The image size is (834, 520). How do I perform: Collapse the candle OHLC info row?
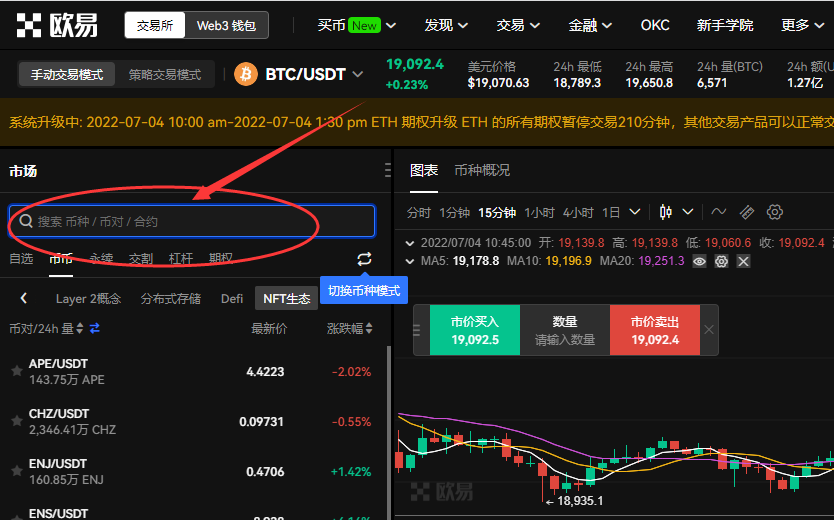click(x=410, y=244)
